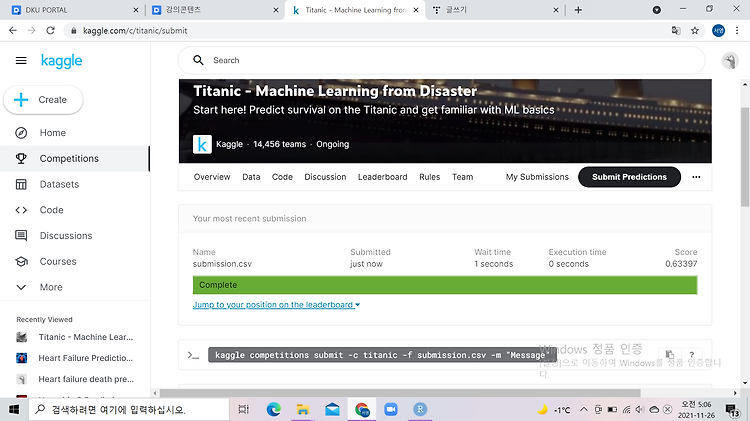Copy the API command with copy icon
Image resolution: width=750 pixels, height=421 pixels.
point(669,355)
